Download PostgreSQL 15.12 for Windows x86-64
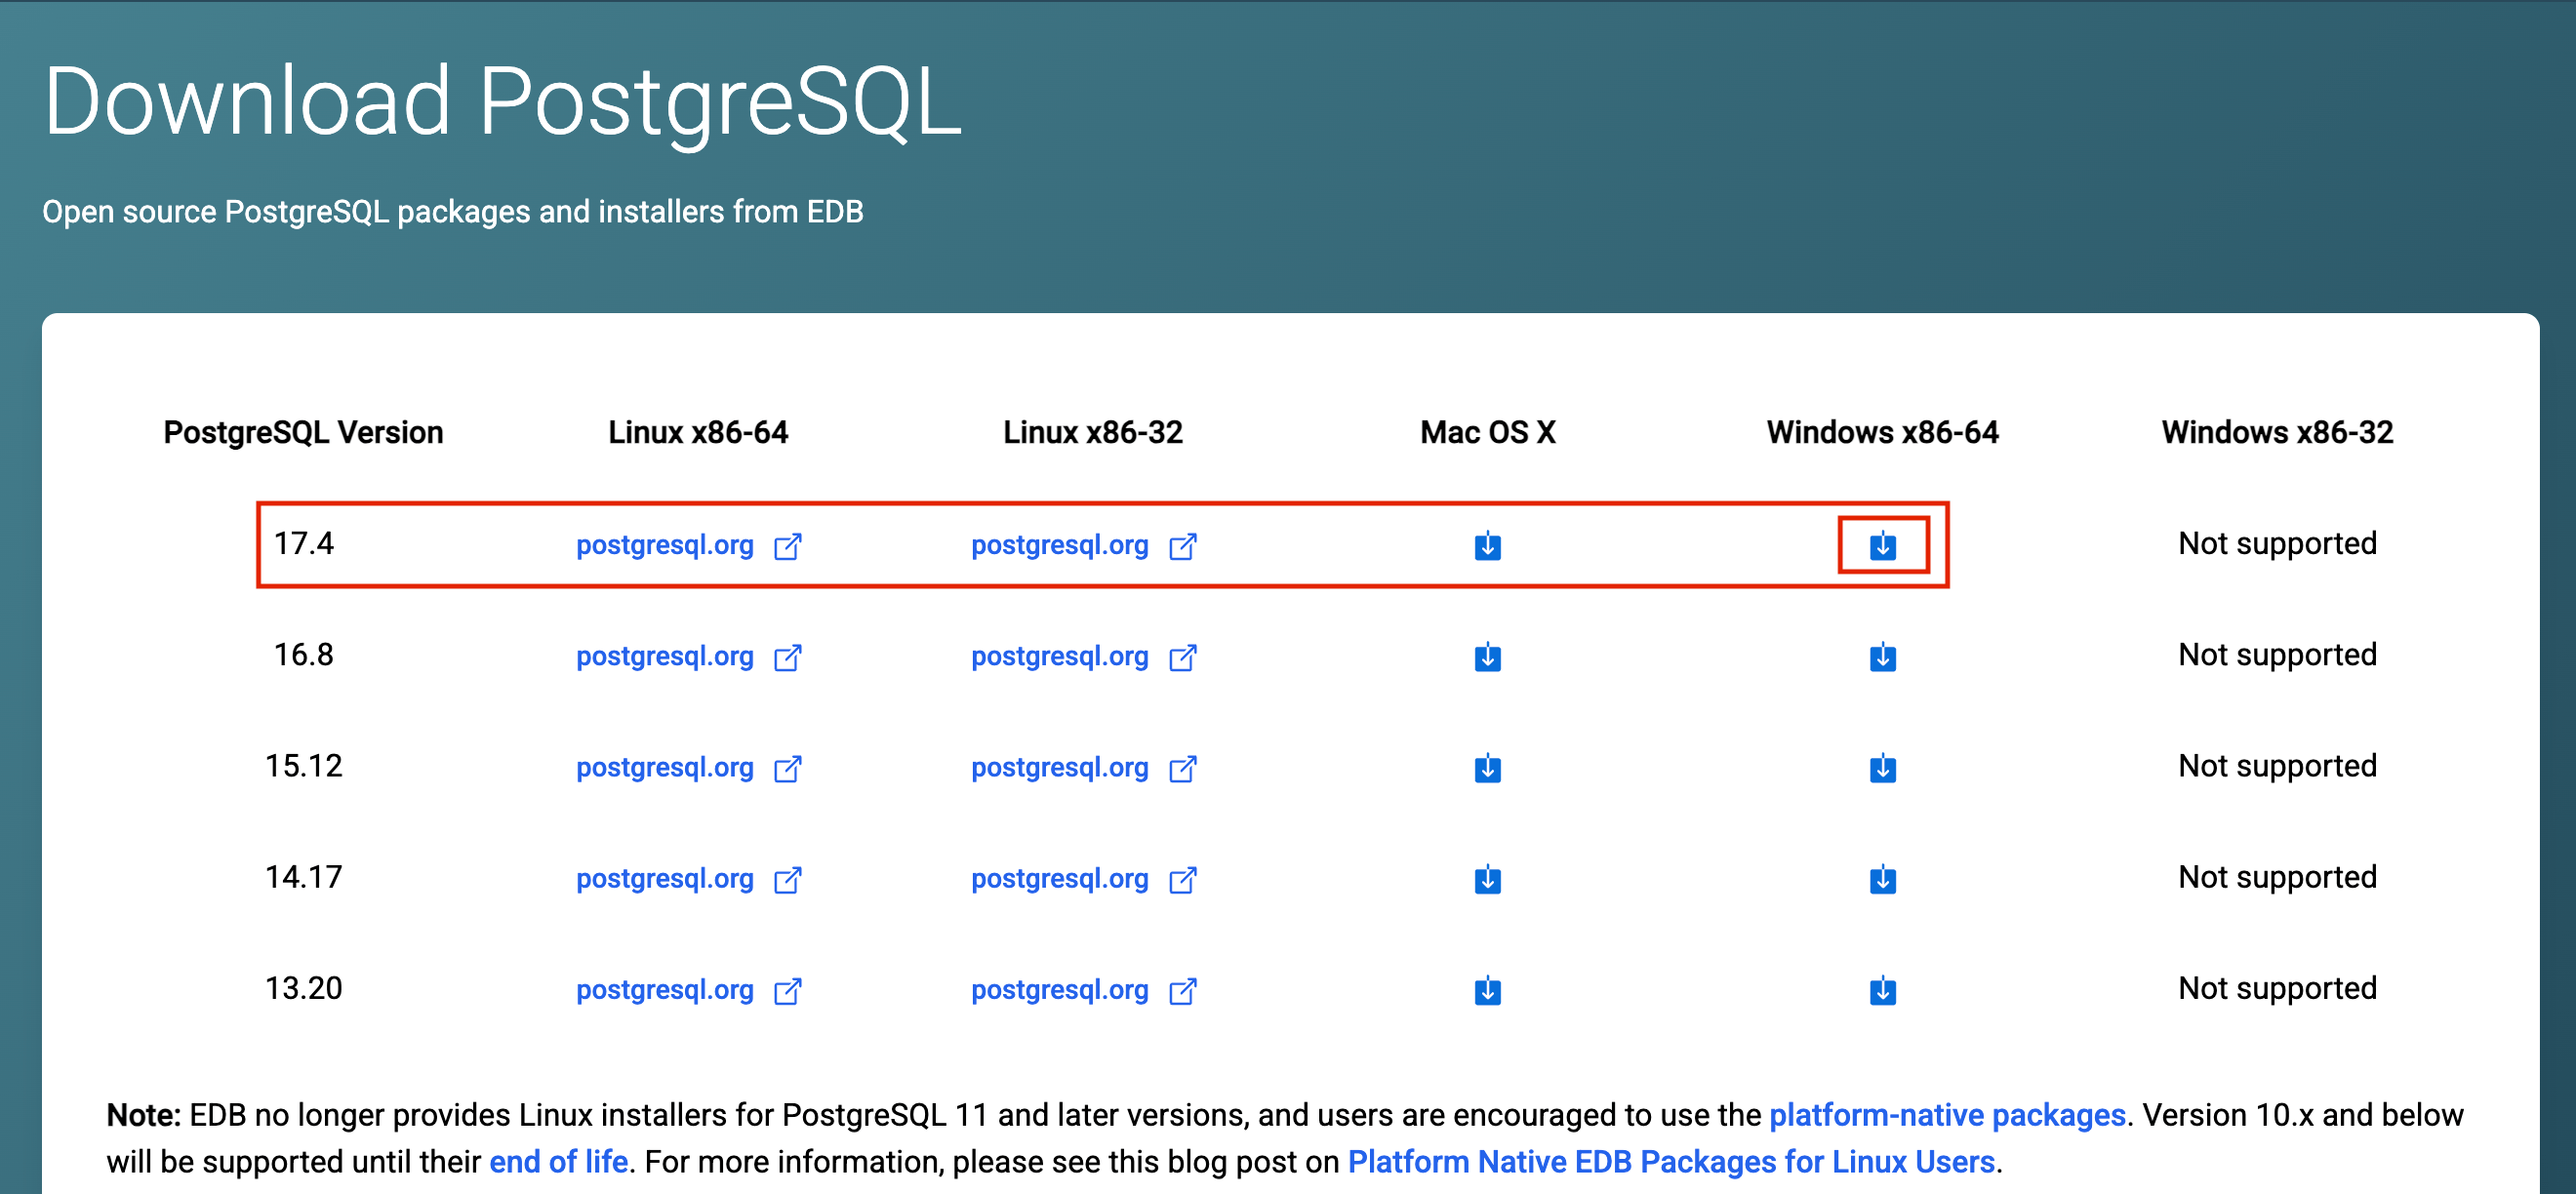2576x1194 pixels. [x=1882, y=768]
